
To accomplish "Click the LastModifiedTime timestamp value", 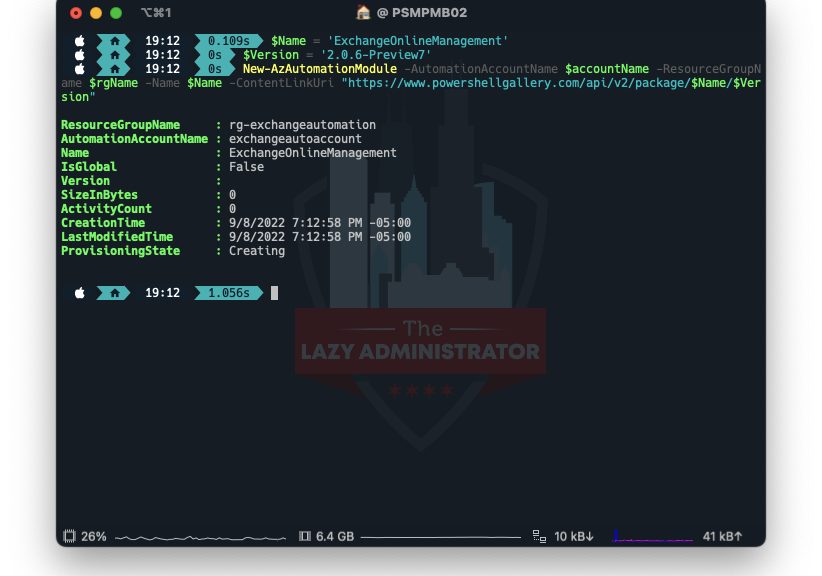I will [x=320, y=237].
